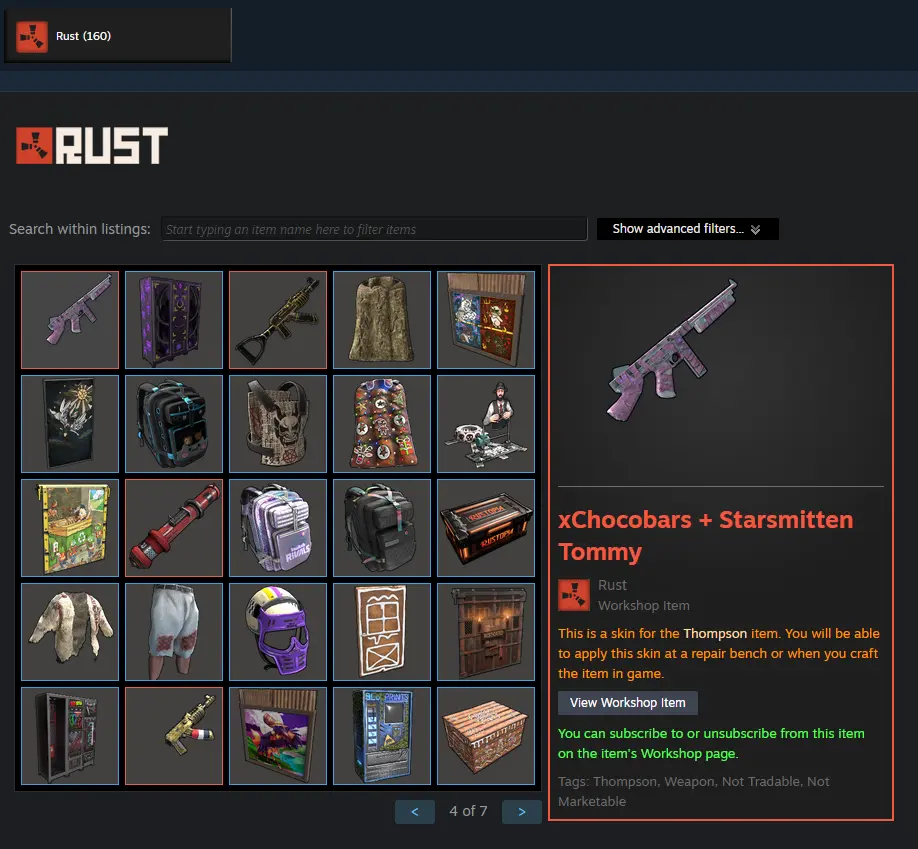Select the Rustoria storage box skin

pyautogui.click(x=486, y=528)
